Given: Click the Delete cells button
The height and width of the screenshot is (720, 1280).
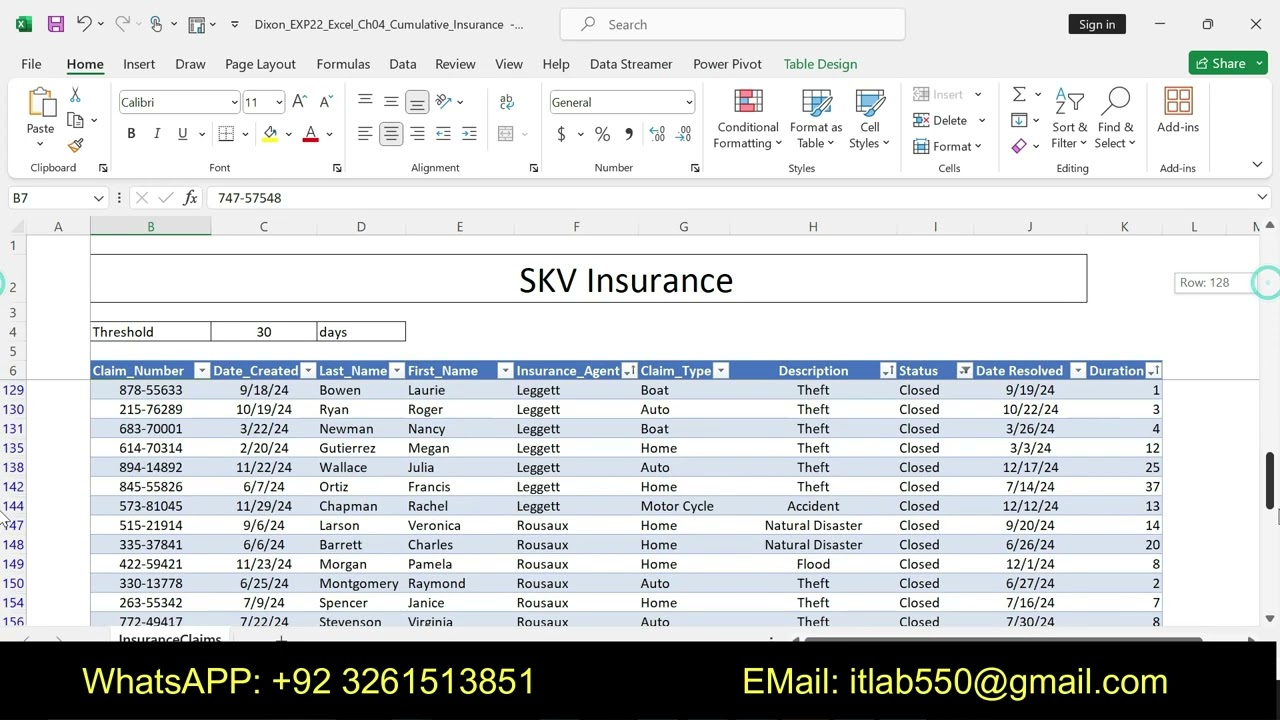Looking at the screenshot, I should pos(949,120).
